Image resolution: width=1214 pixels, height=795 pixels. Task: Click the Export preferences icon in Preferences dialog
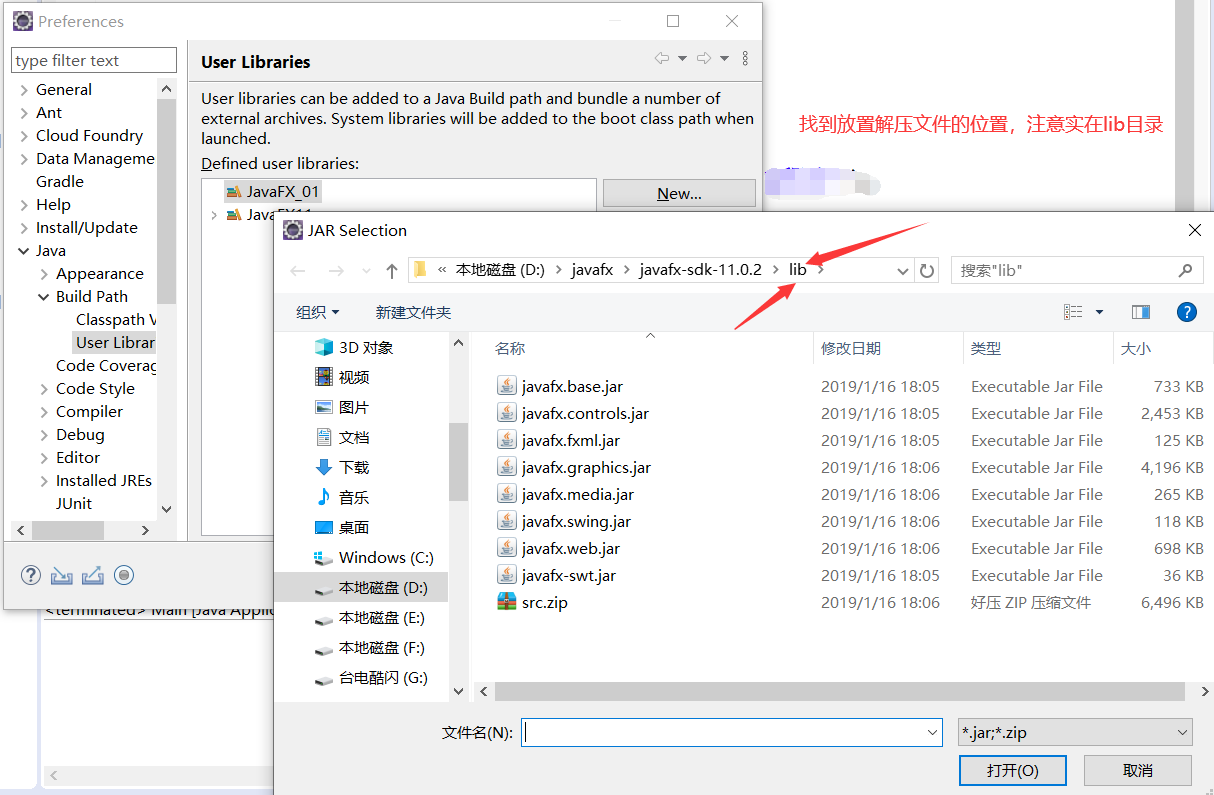click(x=93, y=576)
